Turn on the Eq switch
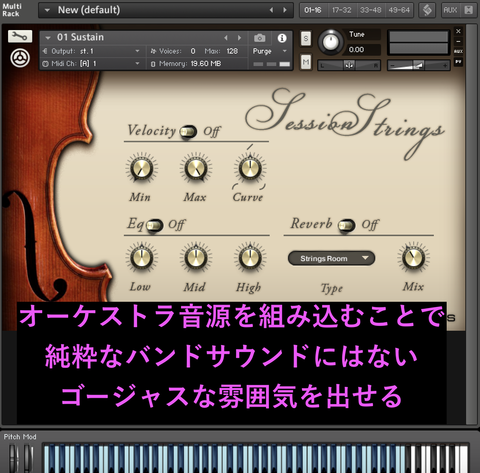This screenshot has height=473, width=480. [x=154, y=225]
